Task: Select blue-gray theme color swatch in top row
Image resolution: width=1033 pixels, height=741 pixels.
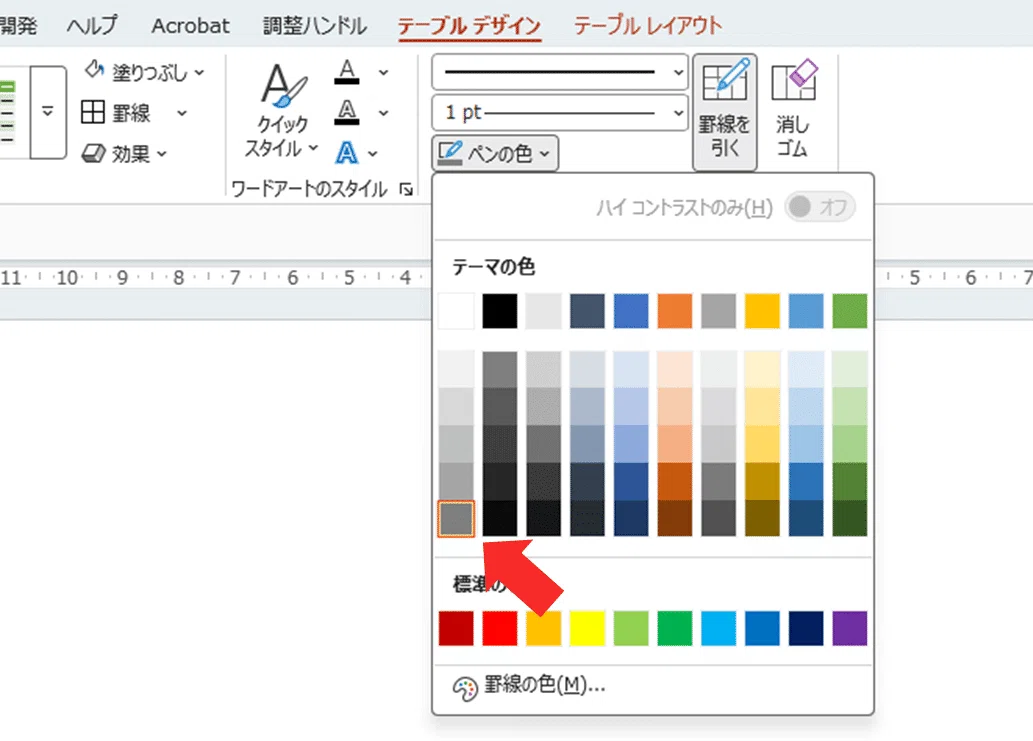Action: pyautogui.click(x=587, y=311)
